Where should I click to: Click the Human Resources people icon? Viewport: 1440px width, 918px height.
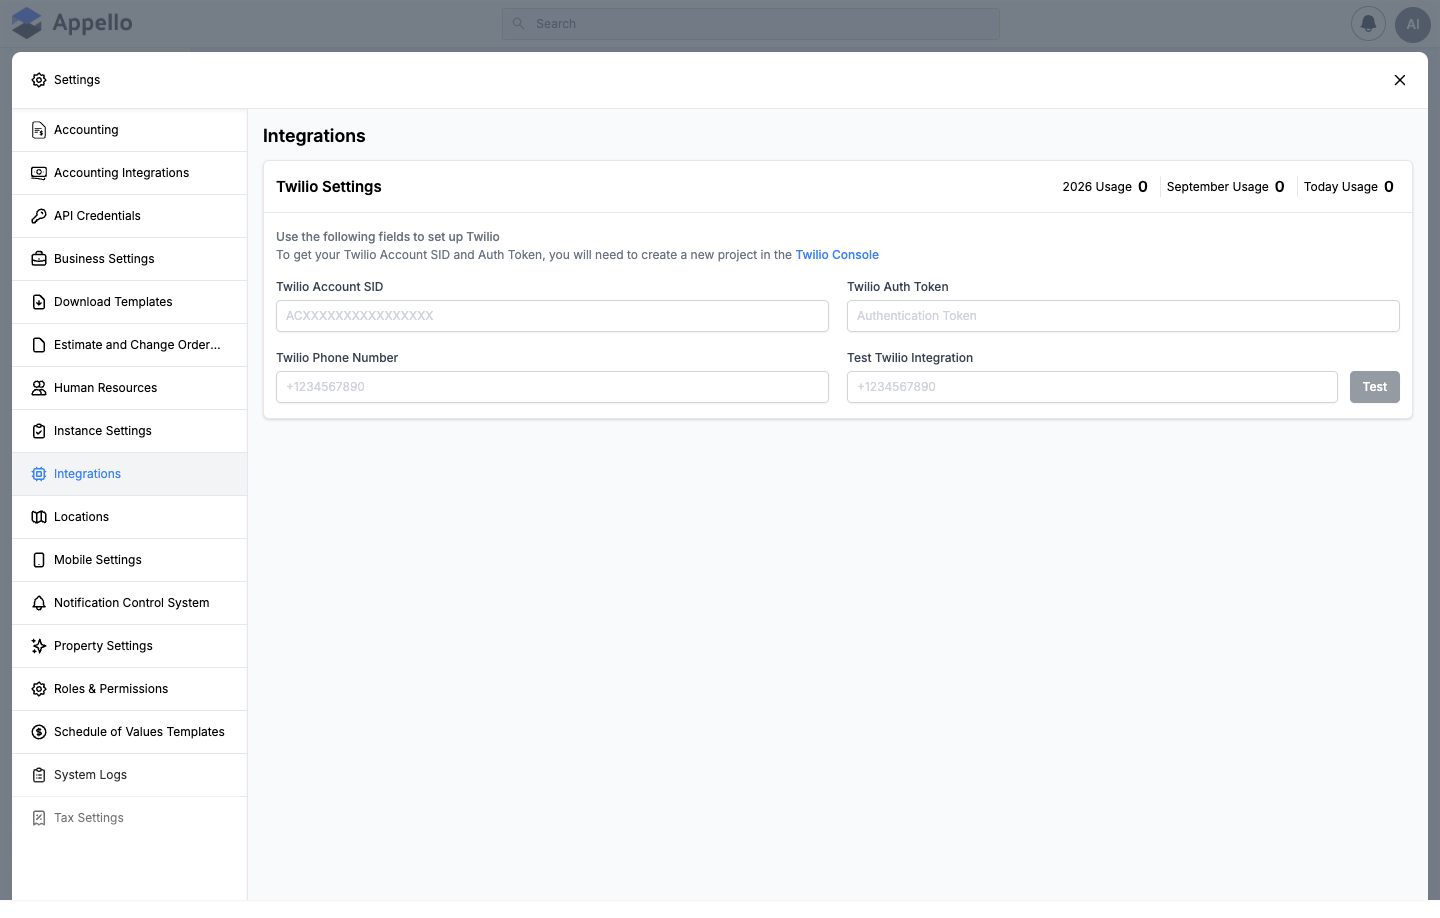(x=39, y=388)
